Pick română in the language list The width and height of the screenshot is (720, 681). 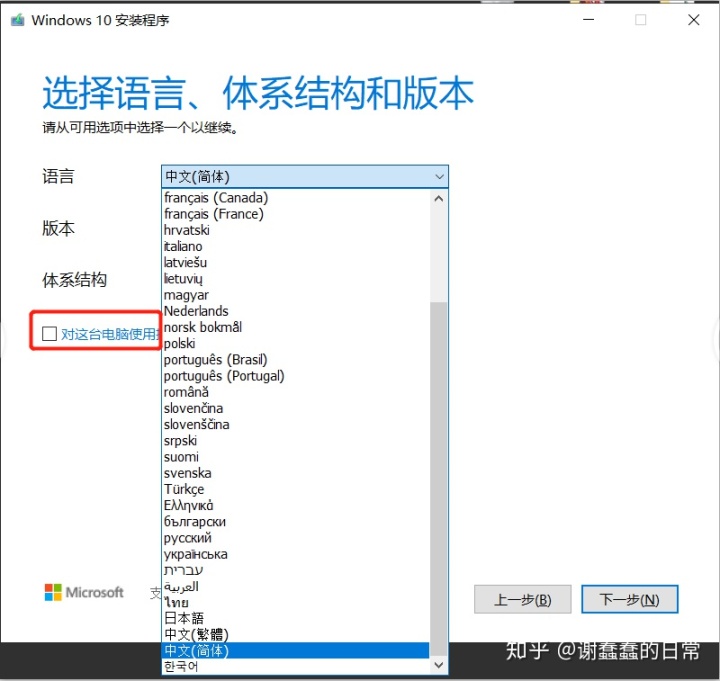point(296,392)
